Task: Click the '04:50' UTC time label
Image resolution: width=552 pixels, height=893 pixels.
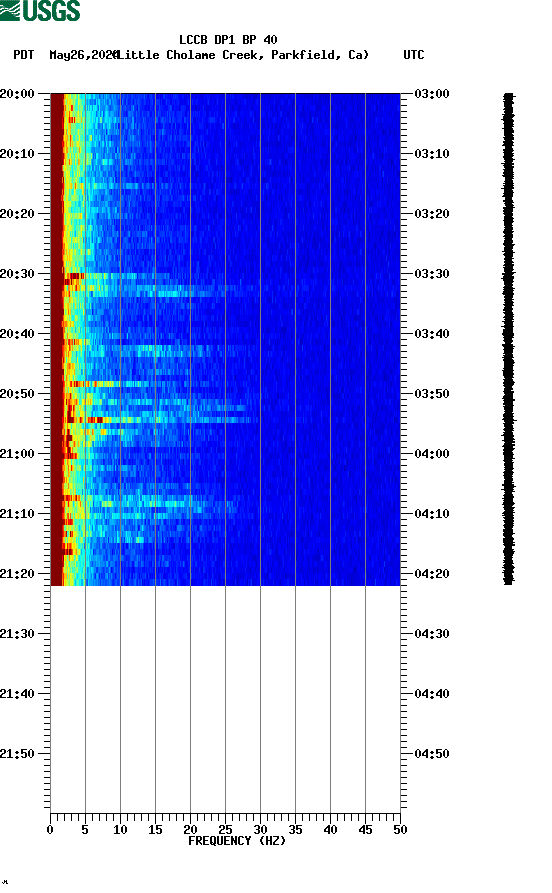Action: click(x=432, y=754)
